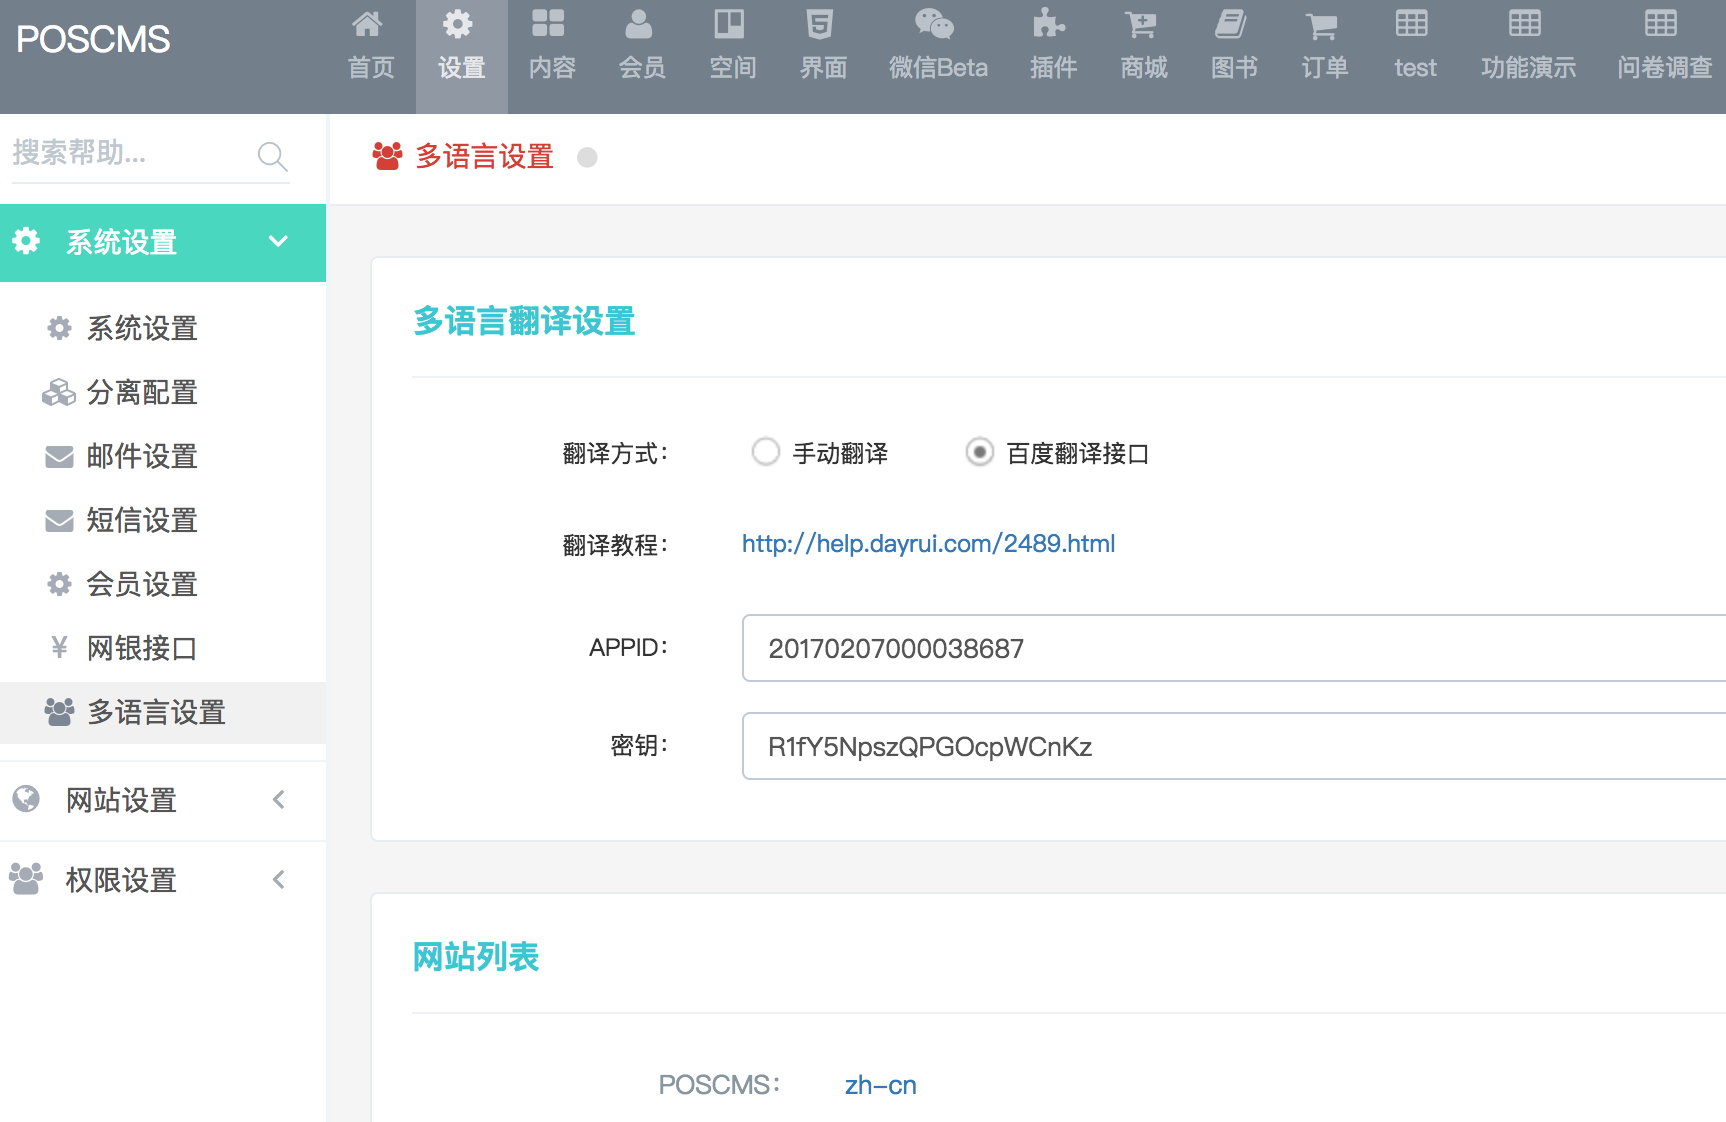Click the envelope icon beside 邮件设置
1726x1122 pixels.
59,456
